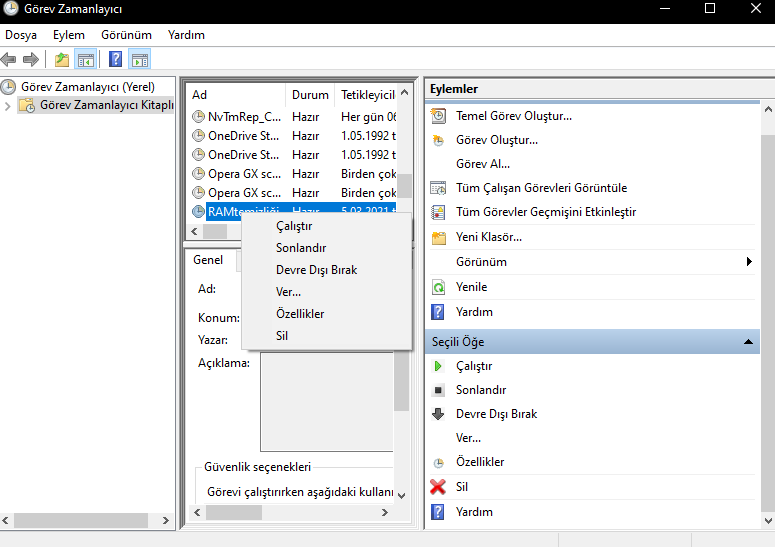The width and height of the screenshot is (775, 547).
Task: Choose Özellikler in the context menu
Action: [327, 314]
